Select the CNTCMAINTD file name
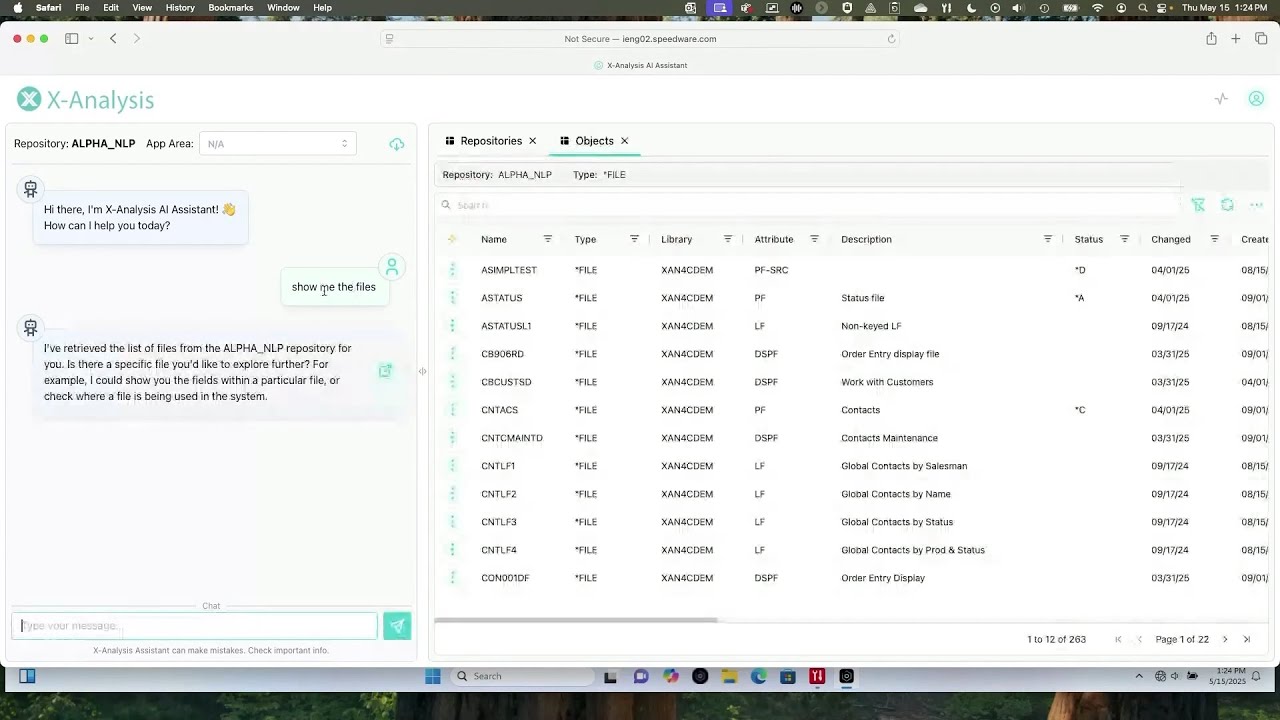1280x720 pixels. coord(512,438)
